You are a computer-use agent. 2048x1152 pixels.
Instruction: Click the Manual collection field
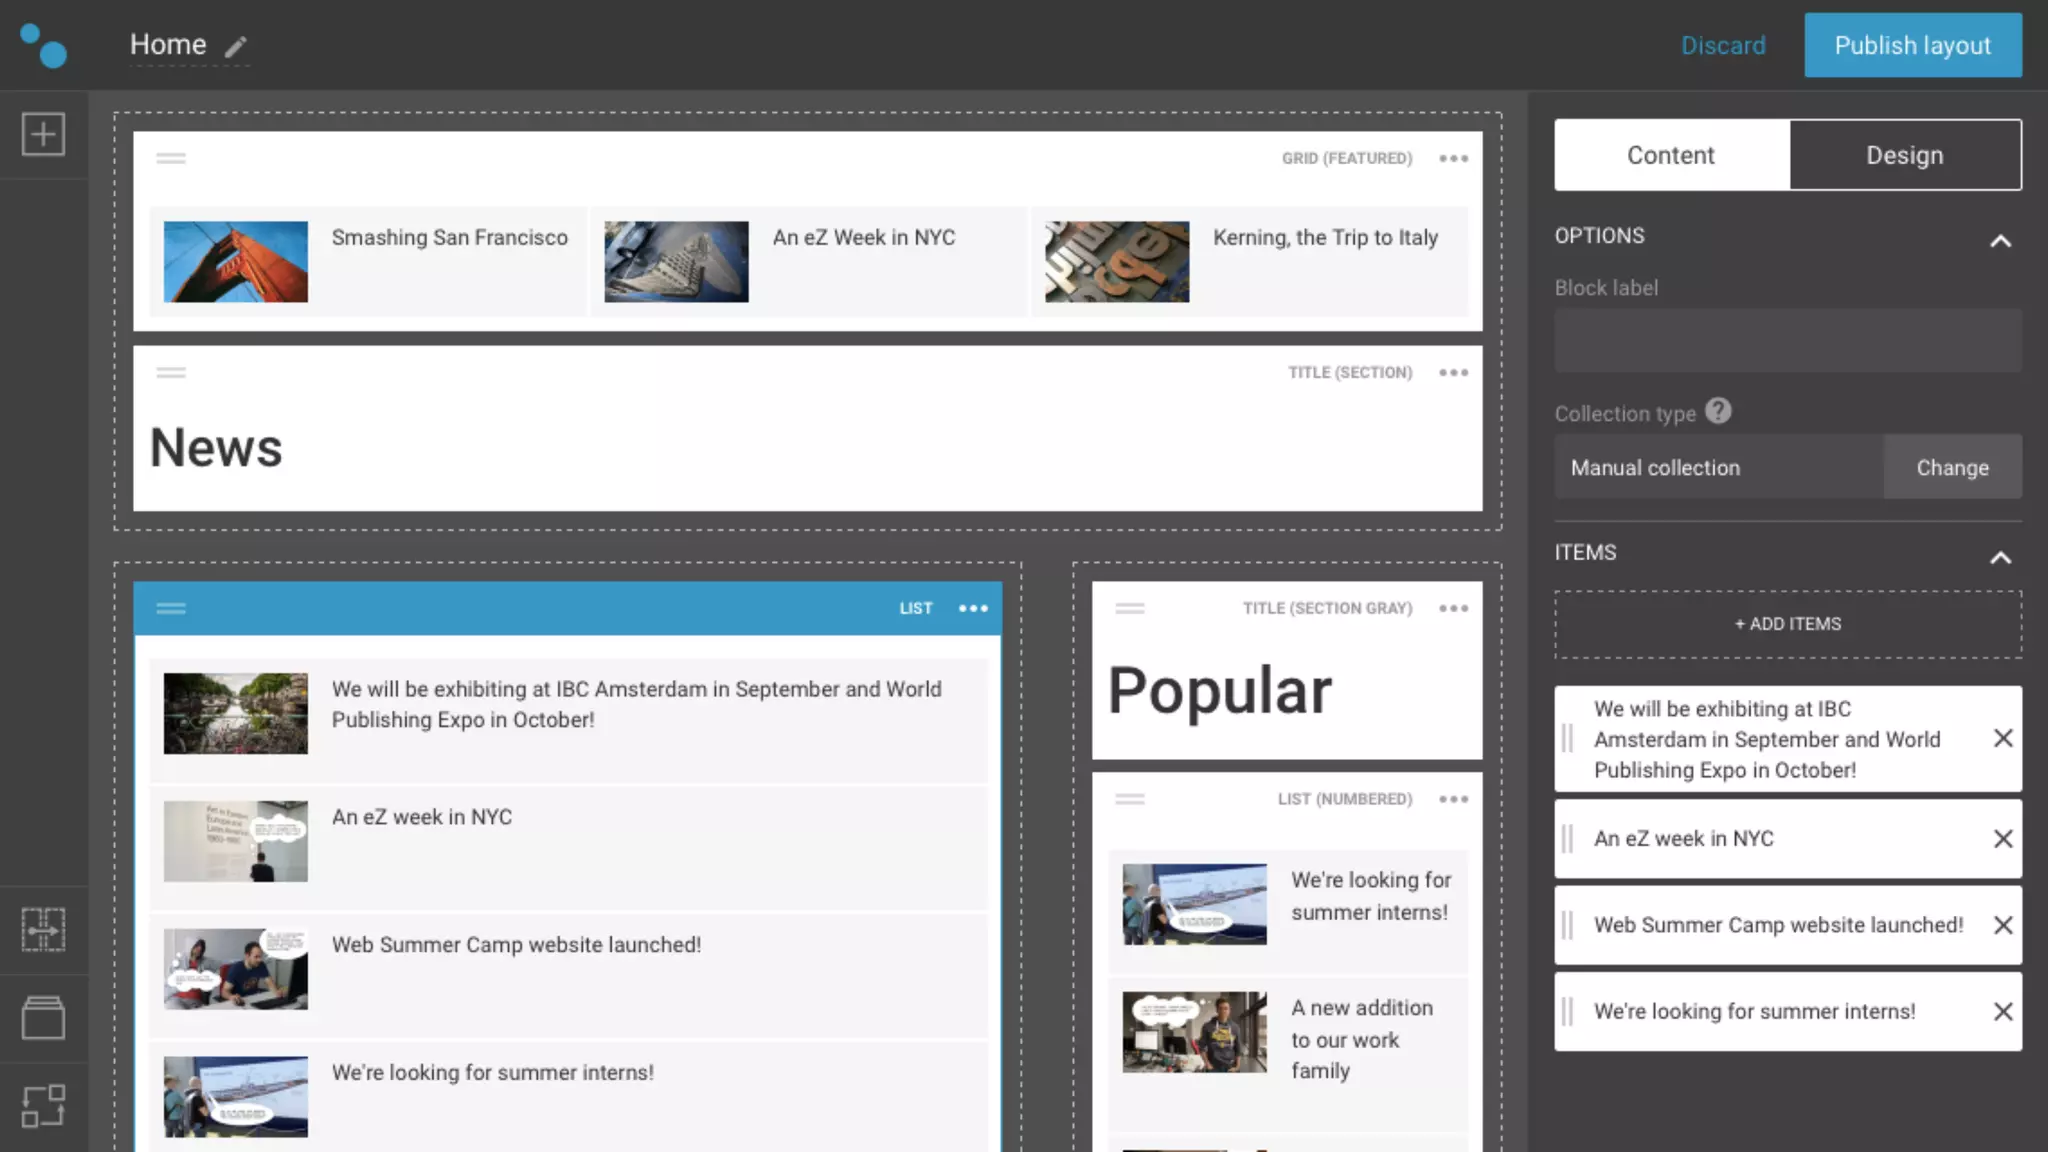[x=1719, y=467]
